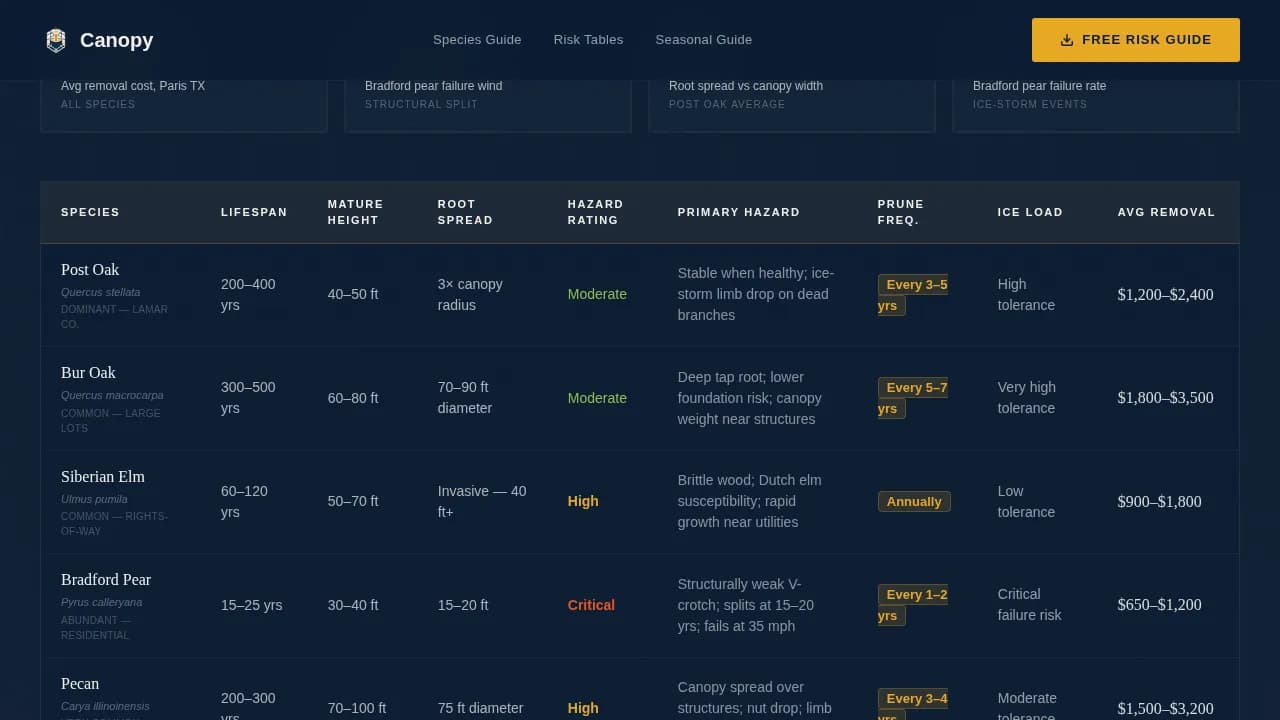Click the 15–20 ft root spread cell

point(463,605)
